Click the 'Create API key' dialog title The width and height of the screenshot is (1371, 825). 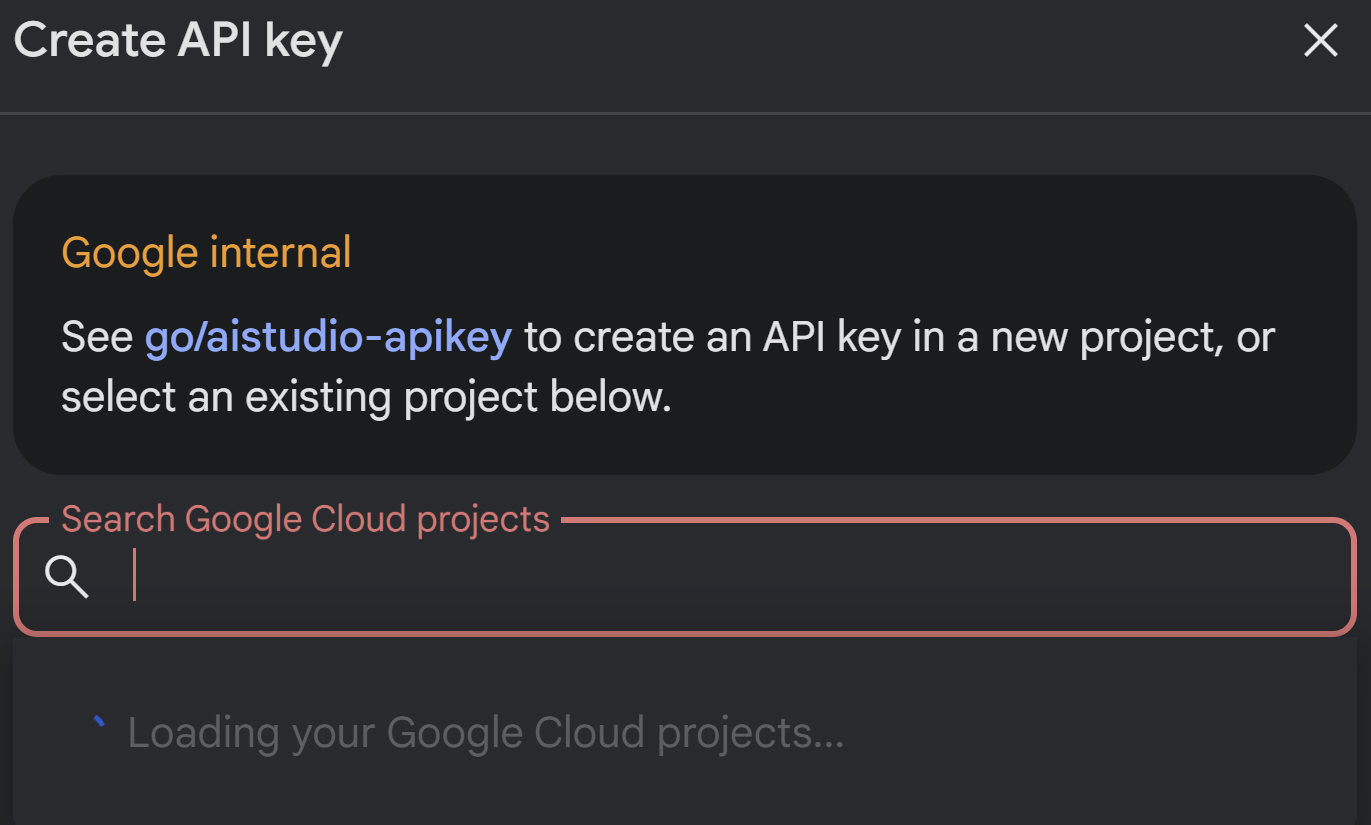pyautogui.click(x=178, y=41)
